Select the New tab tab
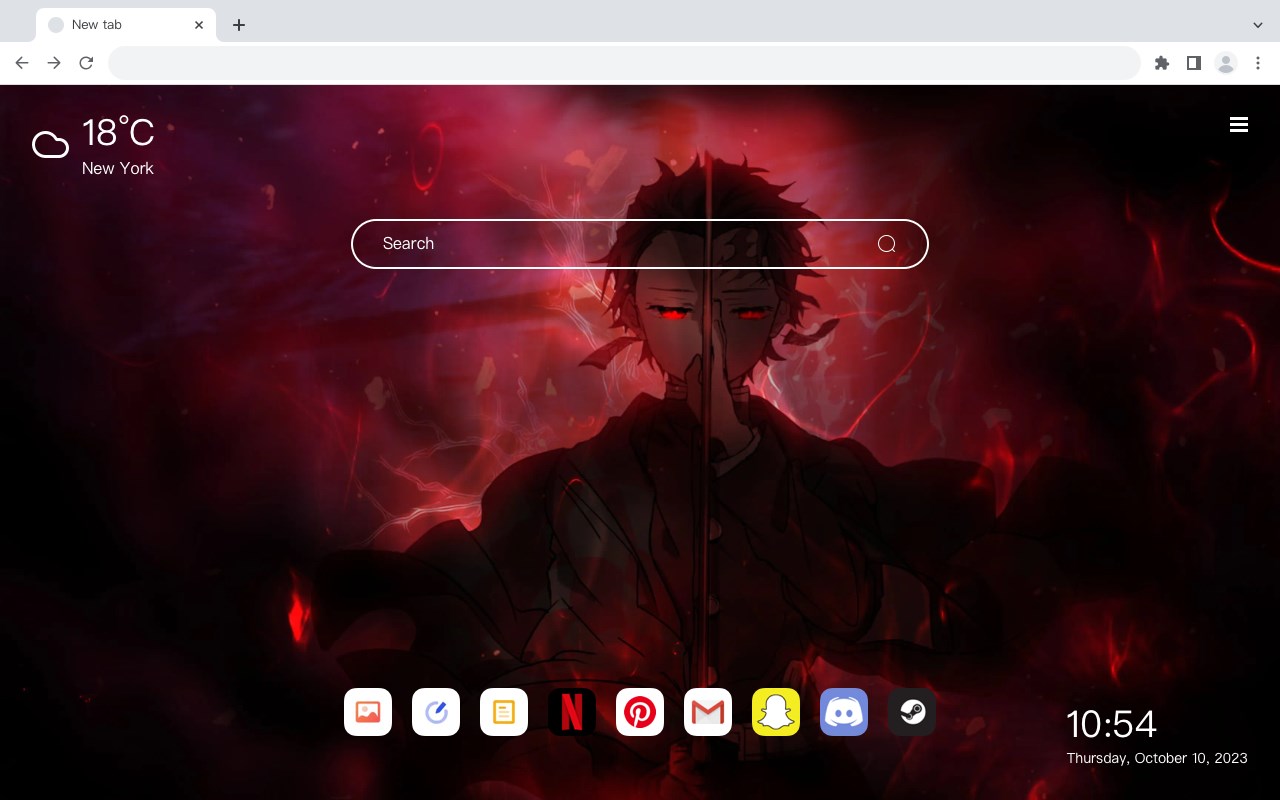 126,25
